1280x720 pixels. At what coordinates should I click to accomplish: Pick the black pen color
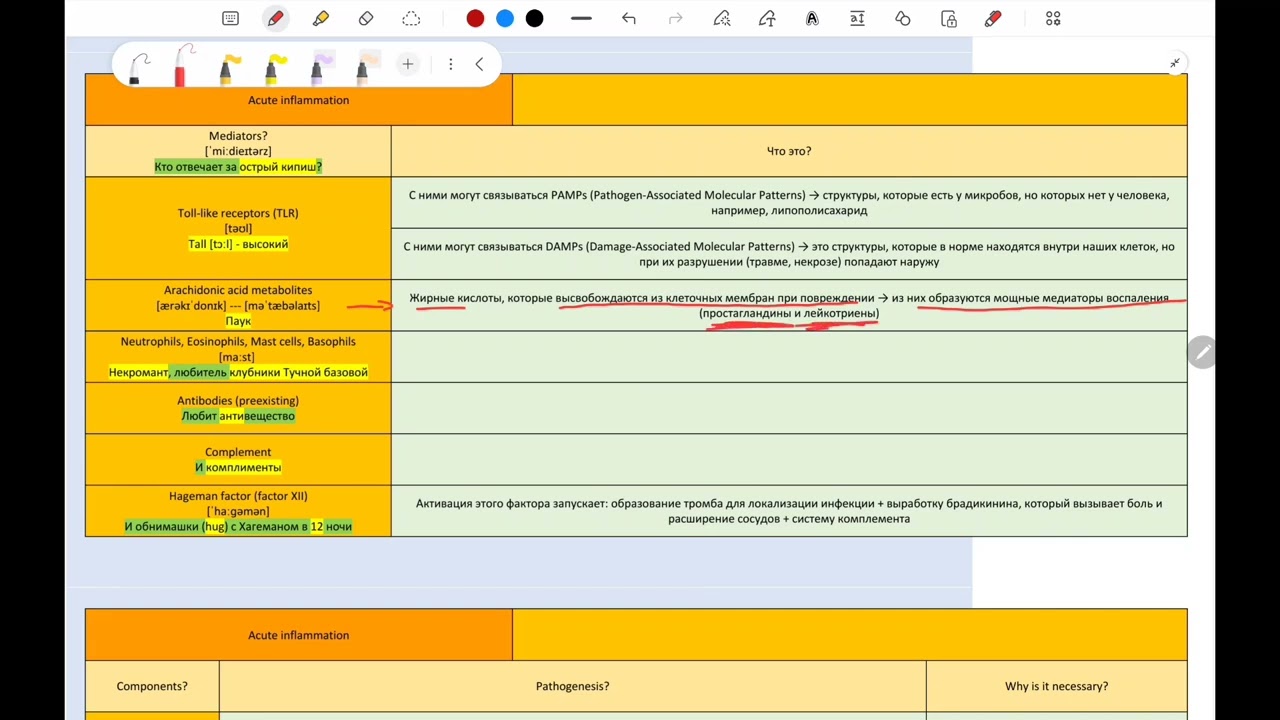[535, 19]
